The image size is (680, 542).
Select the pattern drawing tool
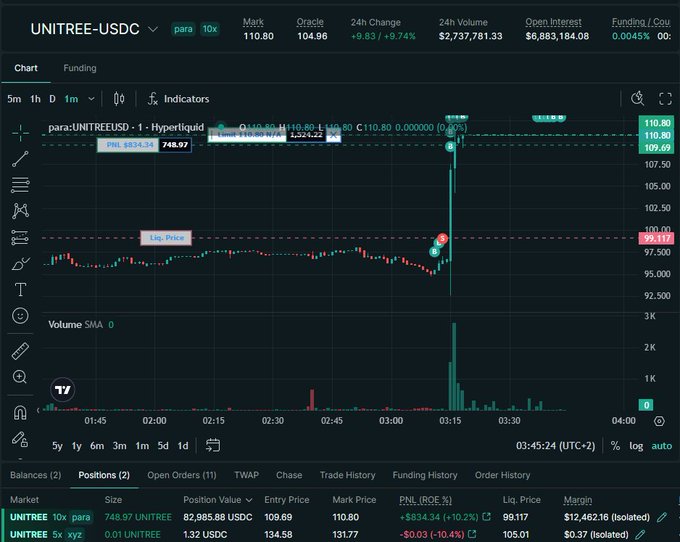click(20, 211)
